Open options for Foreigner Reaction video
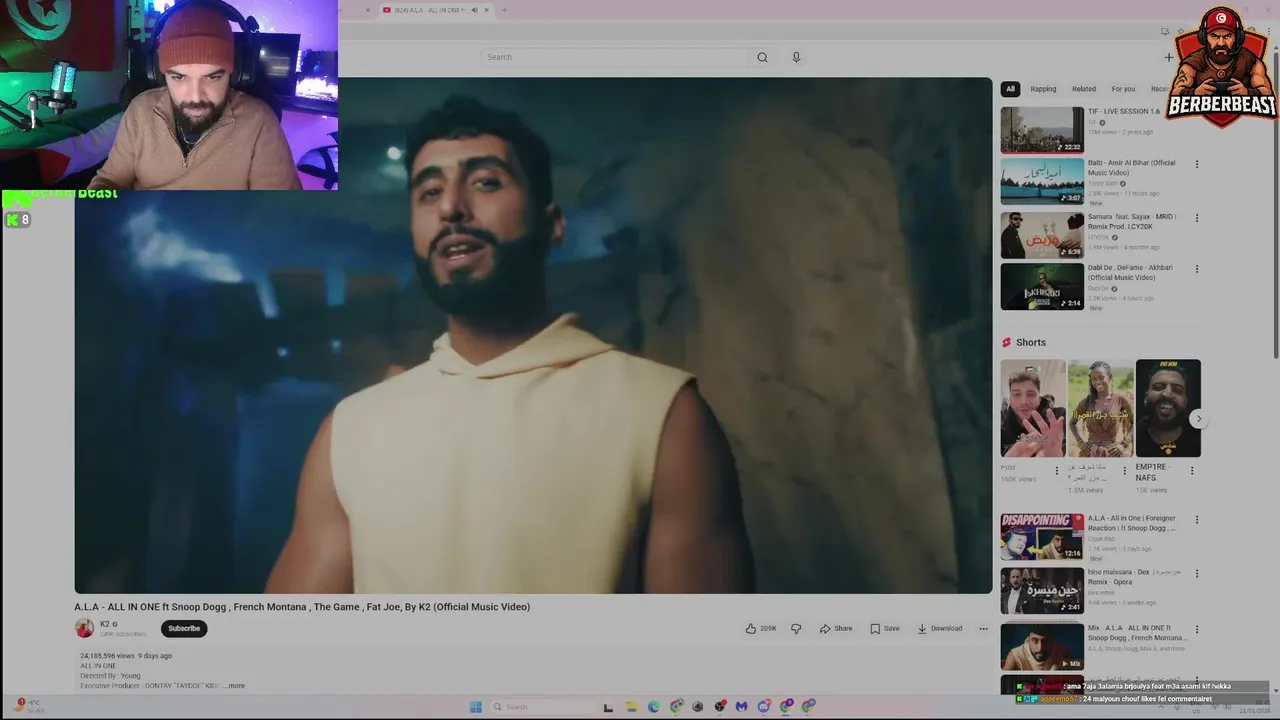The height and width of the screenshot is (720, 1280). pos(1197,520)
